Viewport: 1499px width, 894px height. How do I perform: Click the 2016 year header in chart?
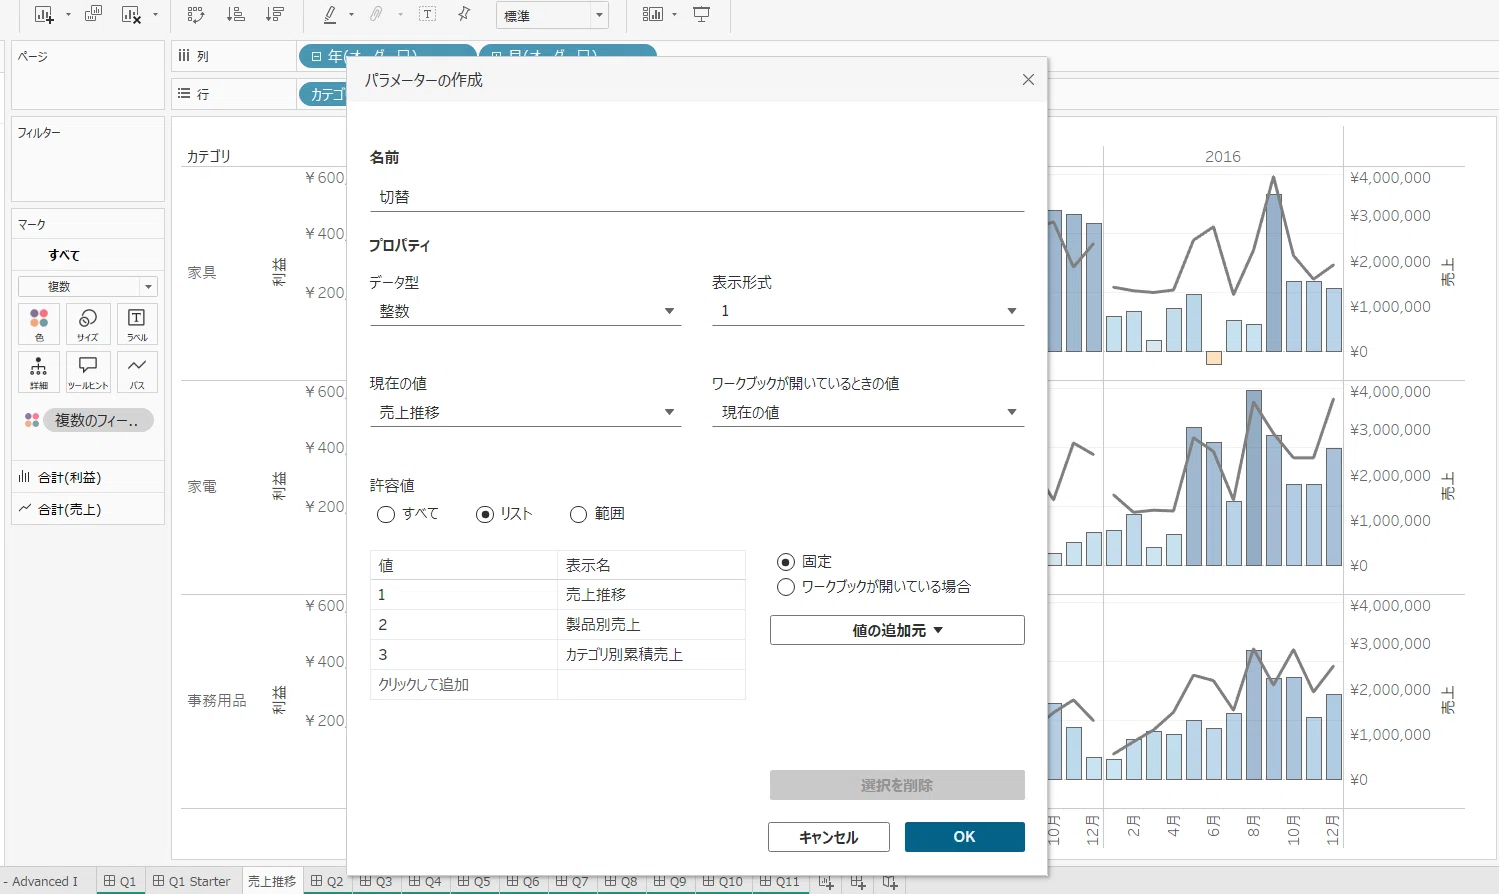coord(1222,157)
